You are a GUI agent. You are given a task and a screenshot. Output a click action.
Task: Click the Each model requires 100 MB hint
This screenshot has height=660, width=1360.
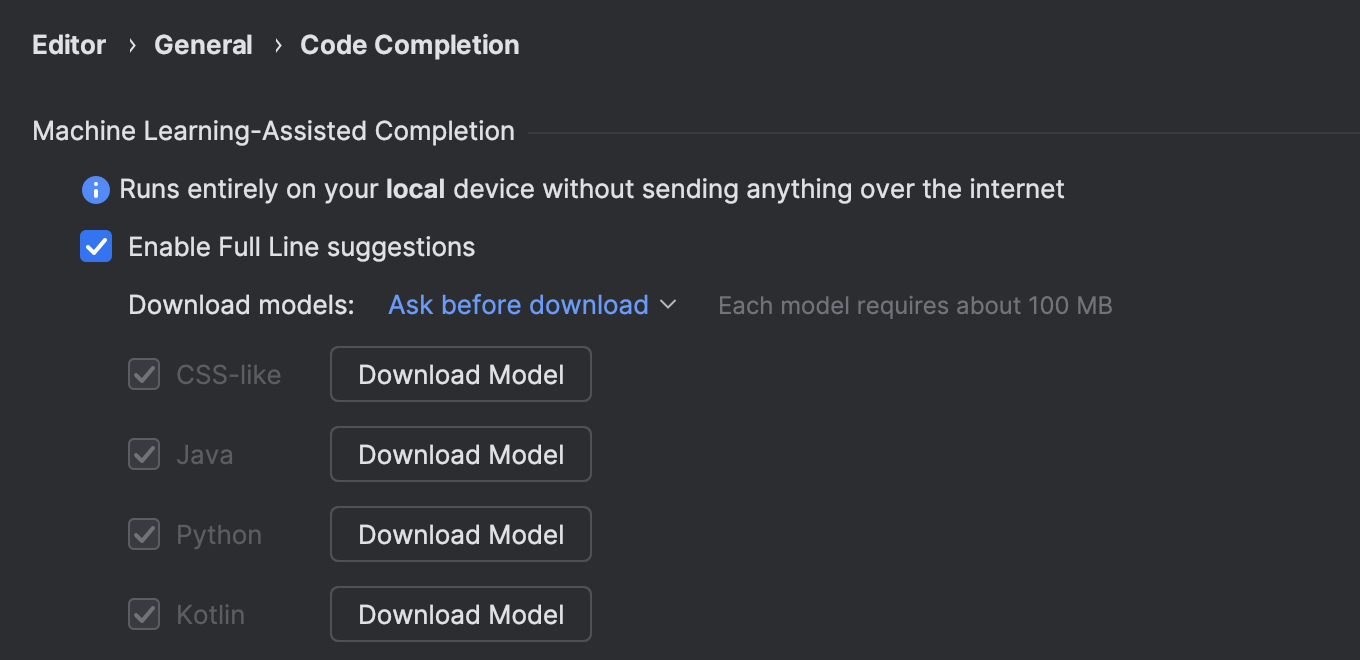[915, 305]
